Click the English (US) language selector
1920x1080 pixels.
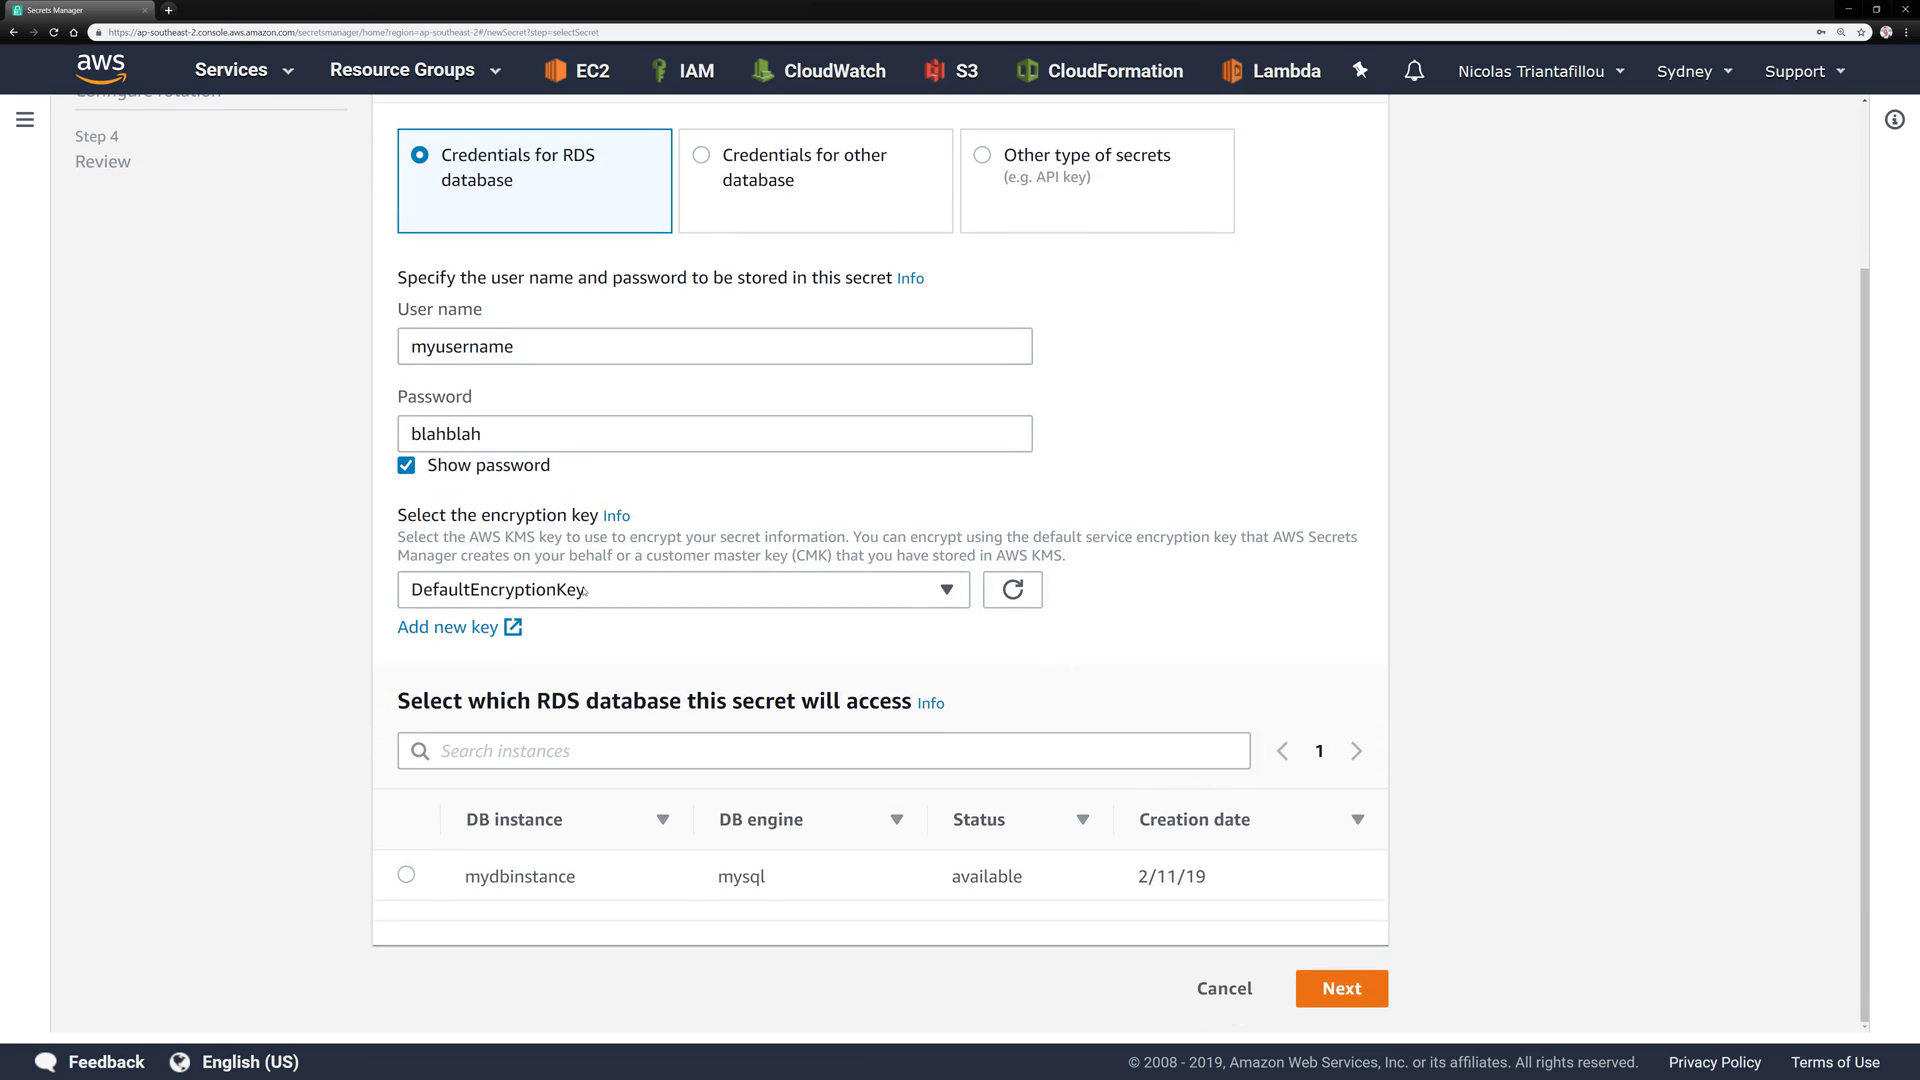(x=250, y=1062)
